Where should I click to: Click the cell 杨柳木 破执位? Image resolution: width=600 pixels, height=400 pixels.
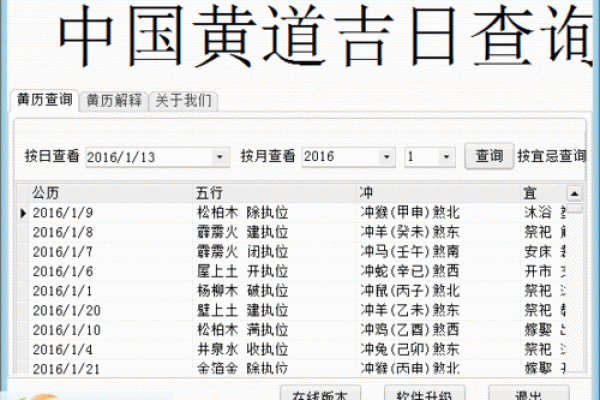274,291
